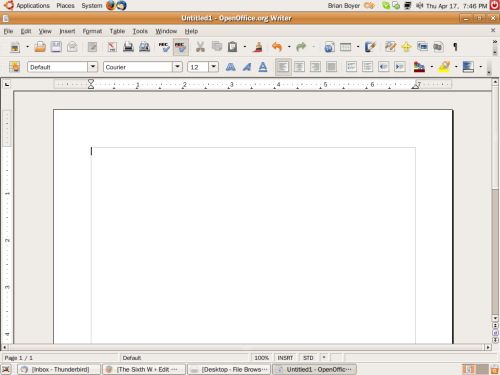The height and width of the screenshot is (375, 500).
Task: Expand Courier font name dropdown
Action: click(x=177, y=67)
